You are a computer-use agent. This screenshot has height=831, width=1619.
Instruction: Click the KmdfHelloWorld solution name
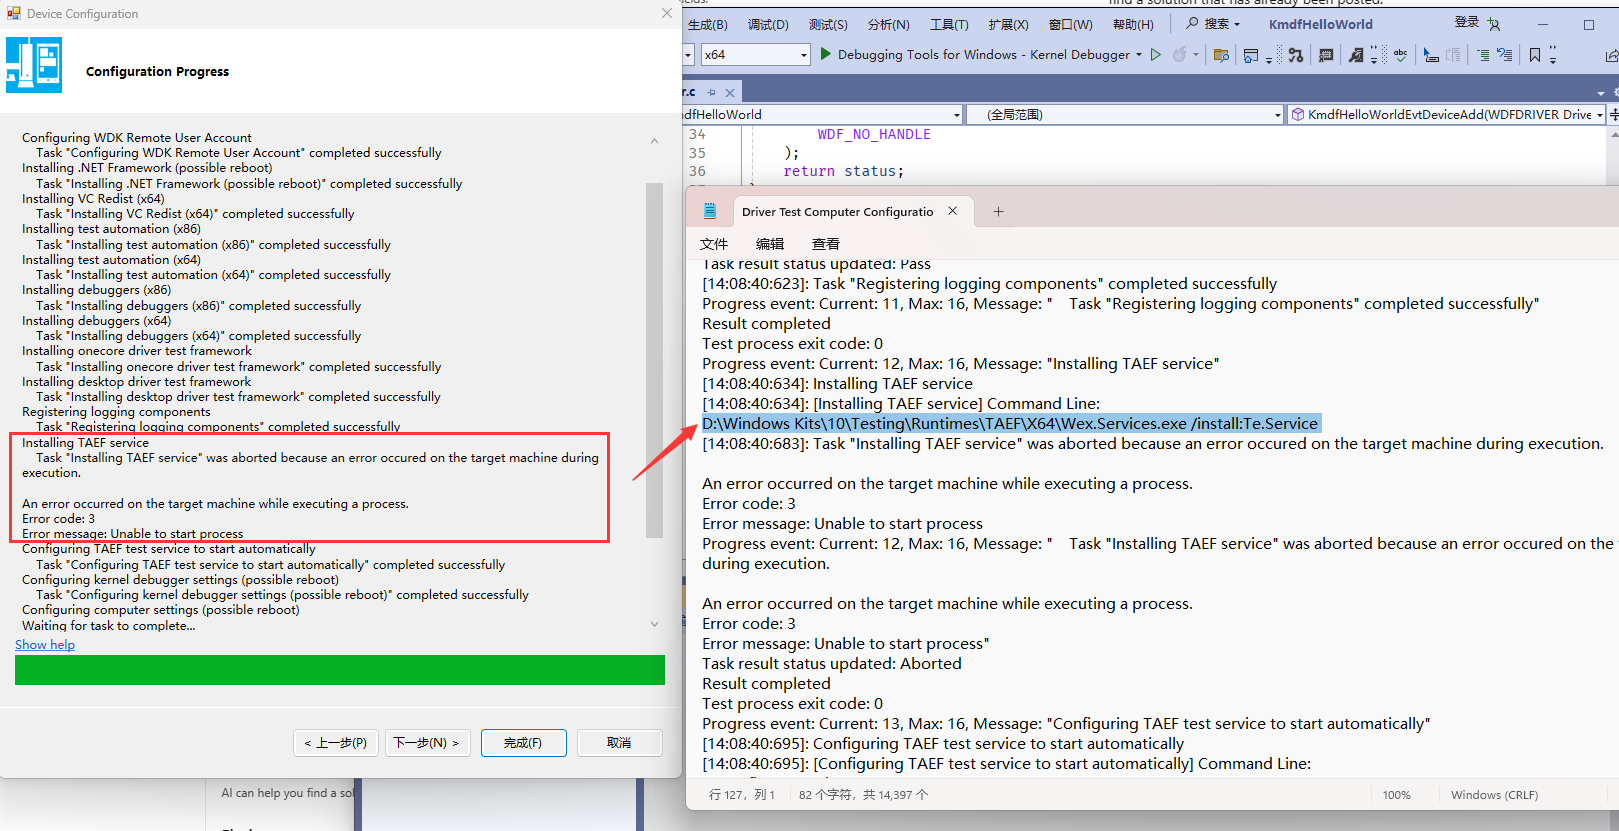(x=1320, y=24)
